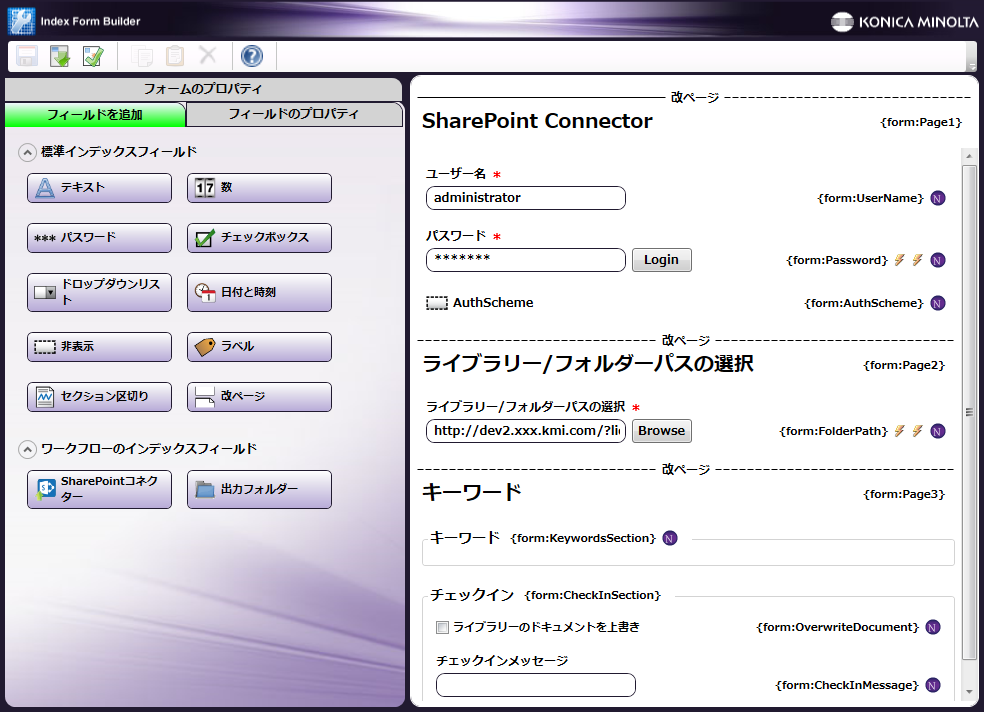Click second lightning icon next to {form:Password}
Viewport: 984px width, 712px height.
917,260
